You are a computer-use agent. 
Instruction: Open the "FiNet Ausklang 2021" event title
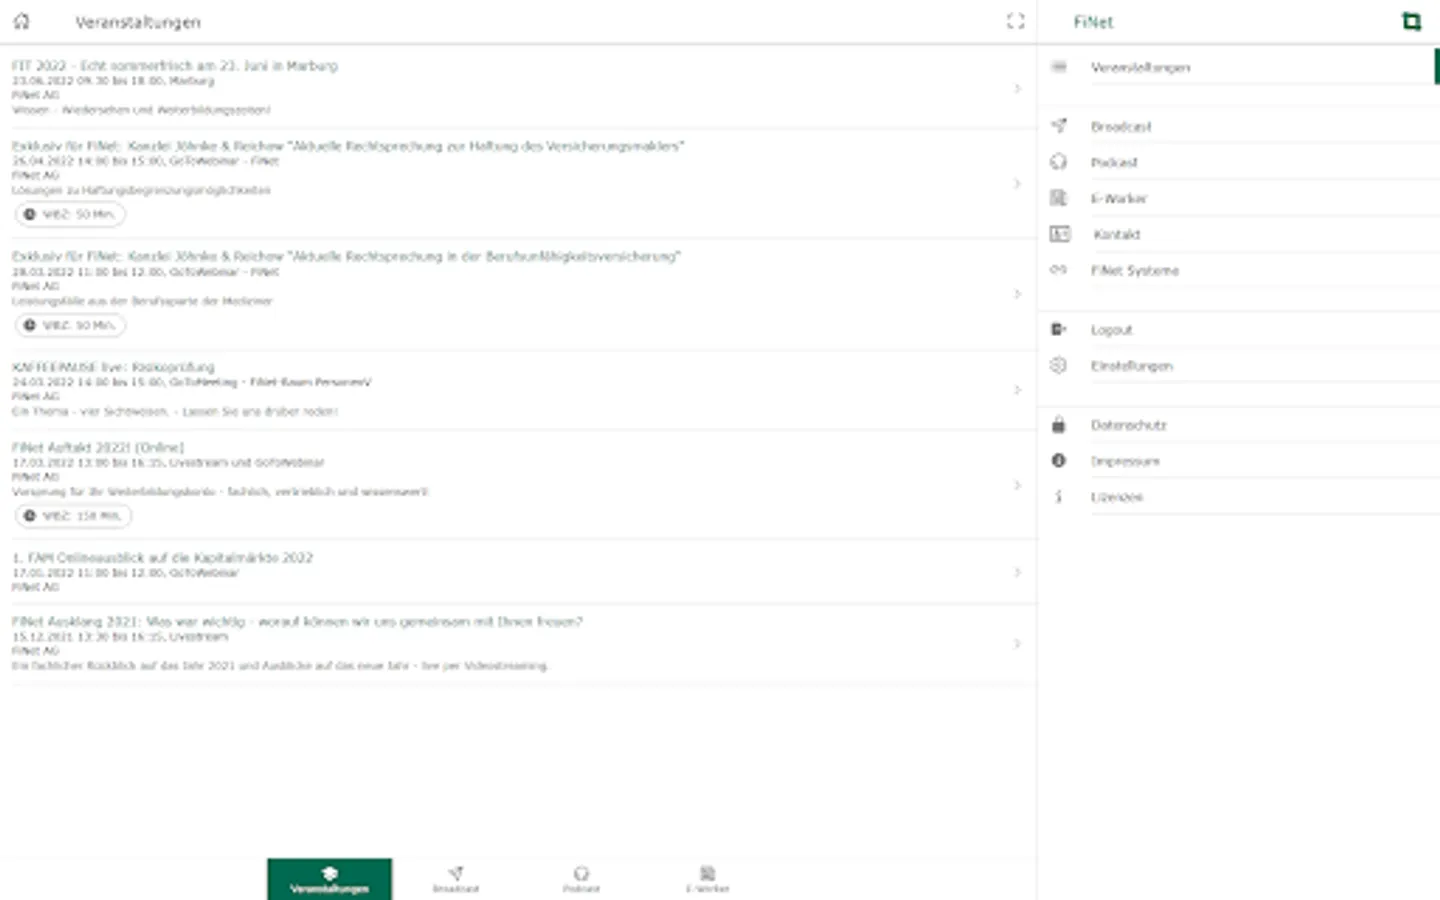(297, 621)
